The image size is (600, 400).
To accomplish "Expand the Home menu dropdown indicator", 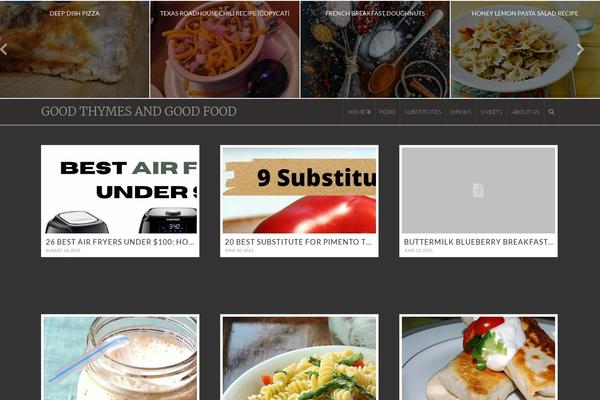I will coord(368,112).
